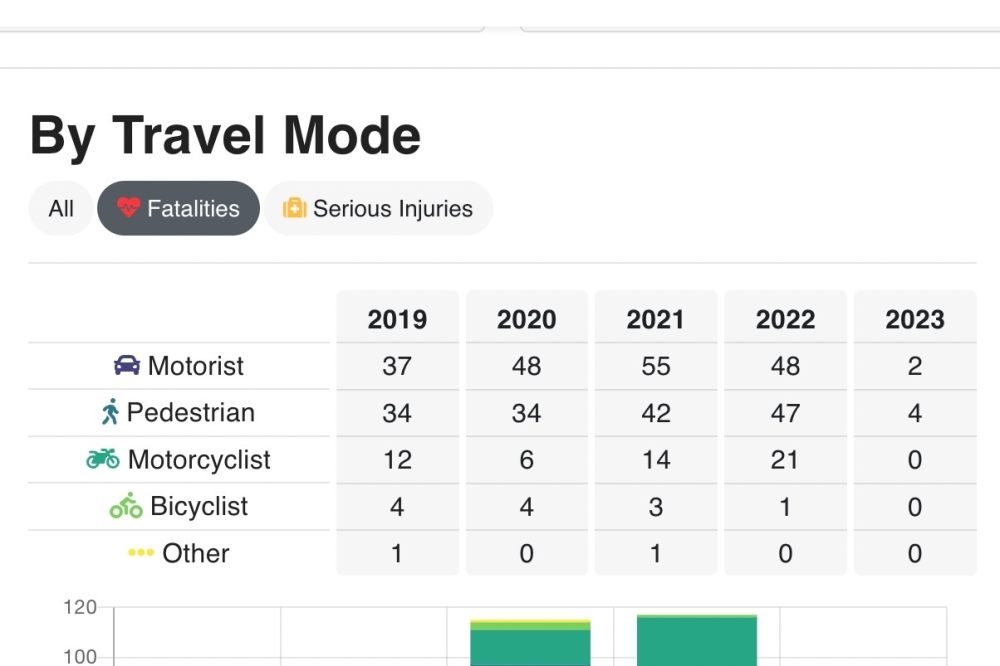The height and width of the screenshot is (666, 1000).
Task: Click the Pedestrian walking icon
Action: 110,411
